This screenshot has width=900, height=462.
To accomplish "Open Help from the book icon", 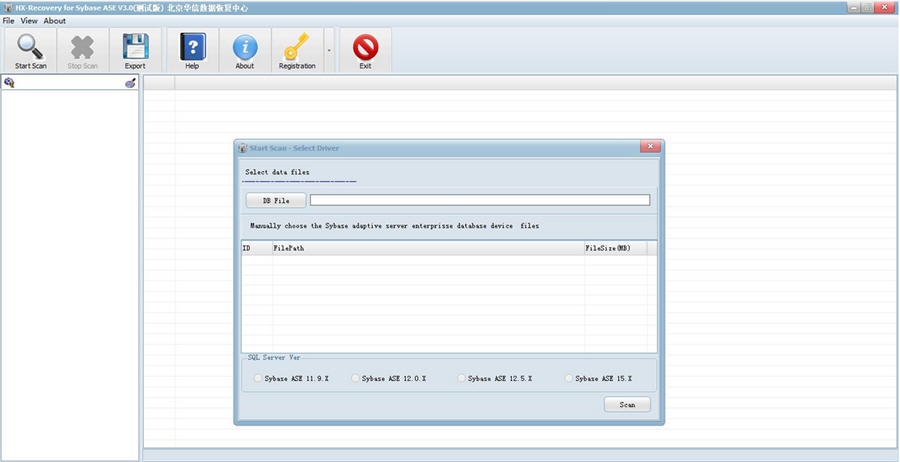I will point(192,46).
